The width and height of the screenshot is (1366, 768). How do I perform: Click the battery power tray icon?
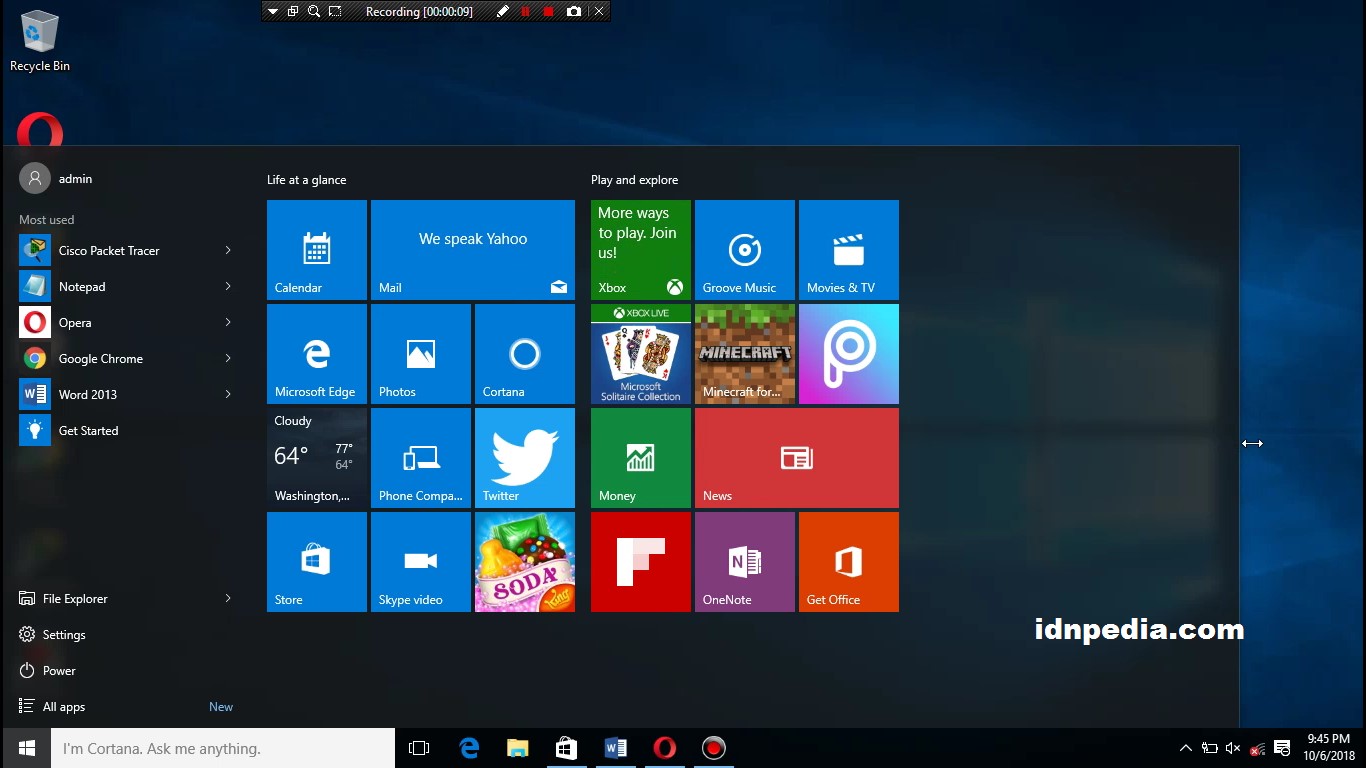pyautogui.click(x=1210, y=748)
